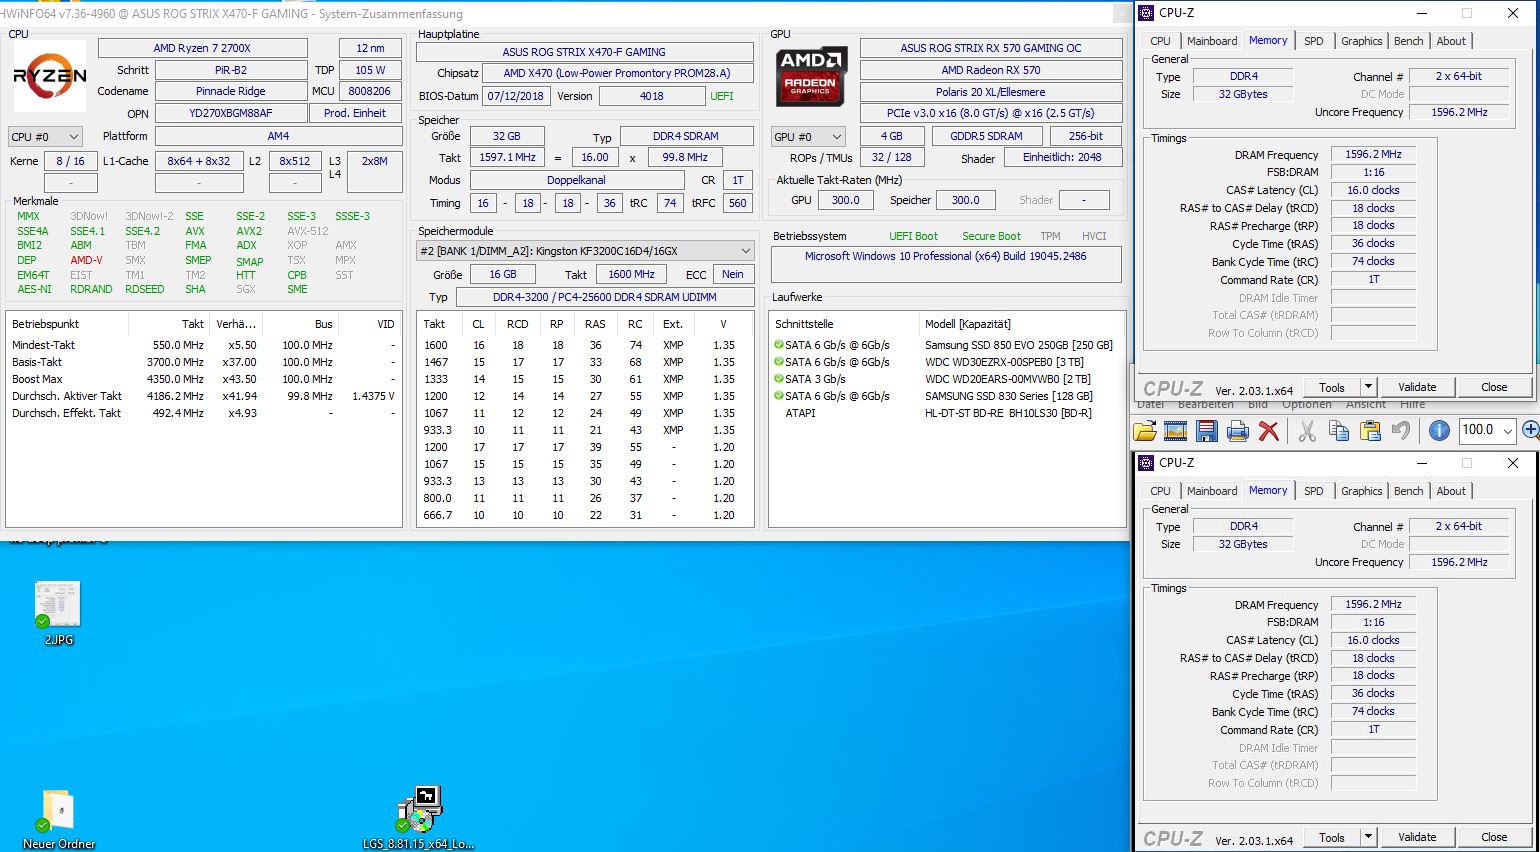Open Bench tab in lower CPU-Z window

pyautogui.click(x=1408, y=491)
